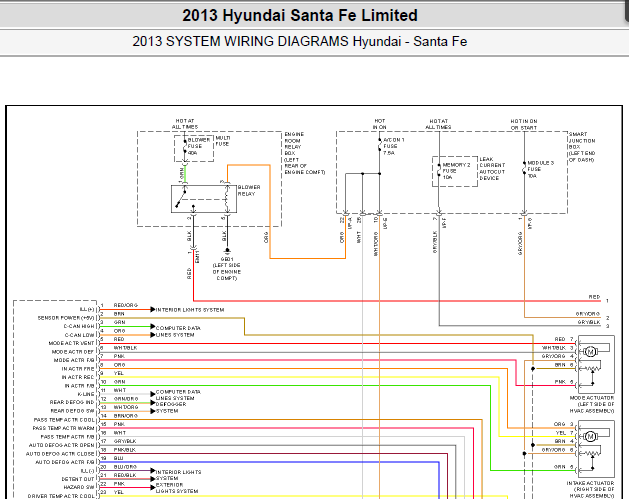Viewport: 629px width, 499px height.
Task: Select the "DRIVER TEMP ACTR COOL" pin label
Action: (x=61, y=496)
